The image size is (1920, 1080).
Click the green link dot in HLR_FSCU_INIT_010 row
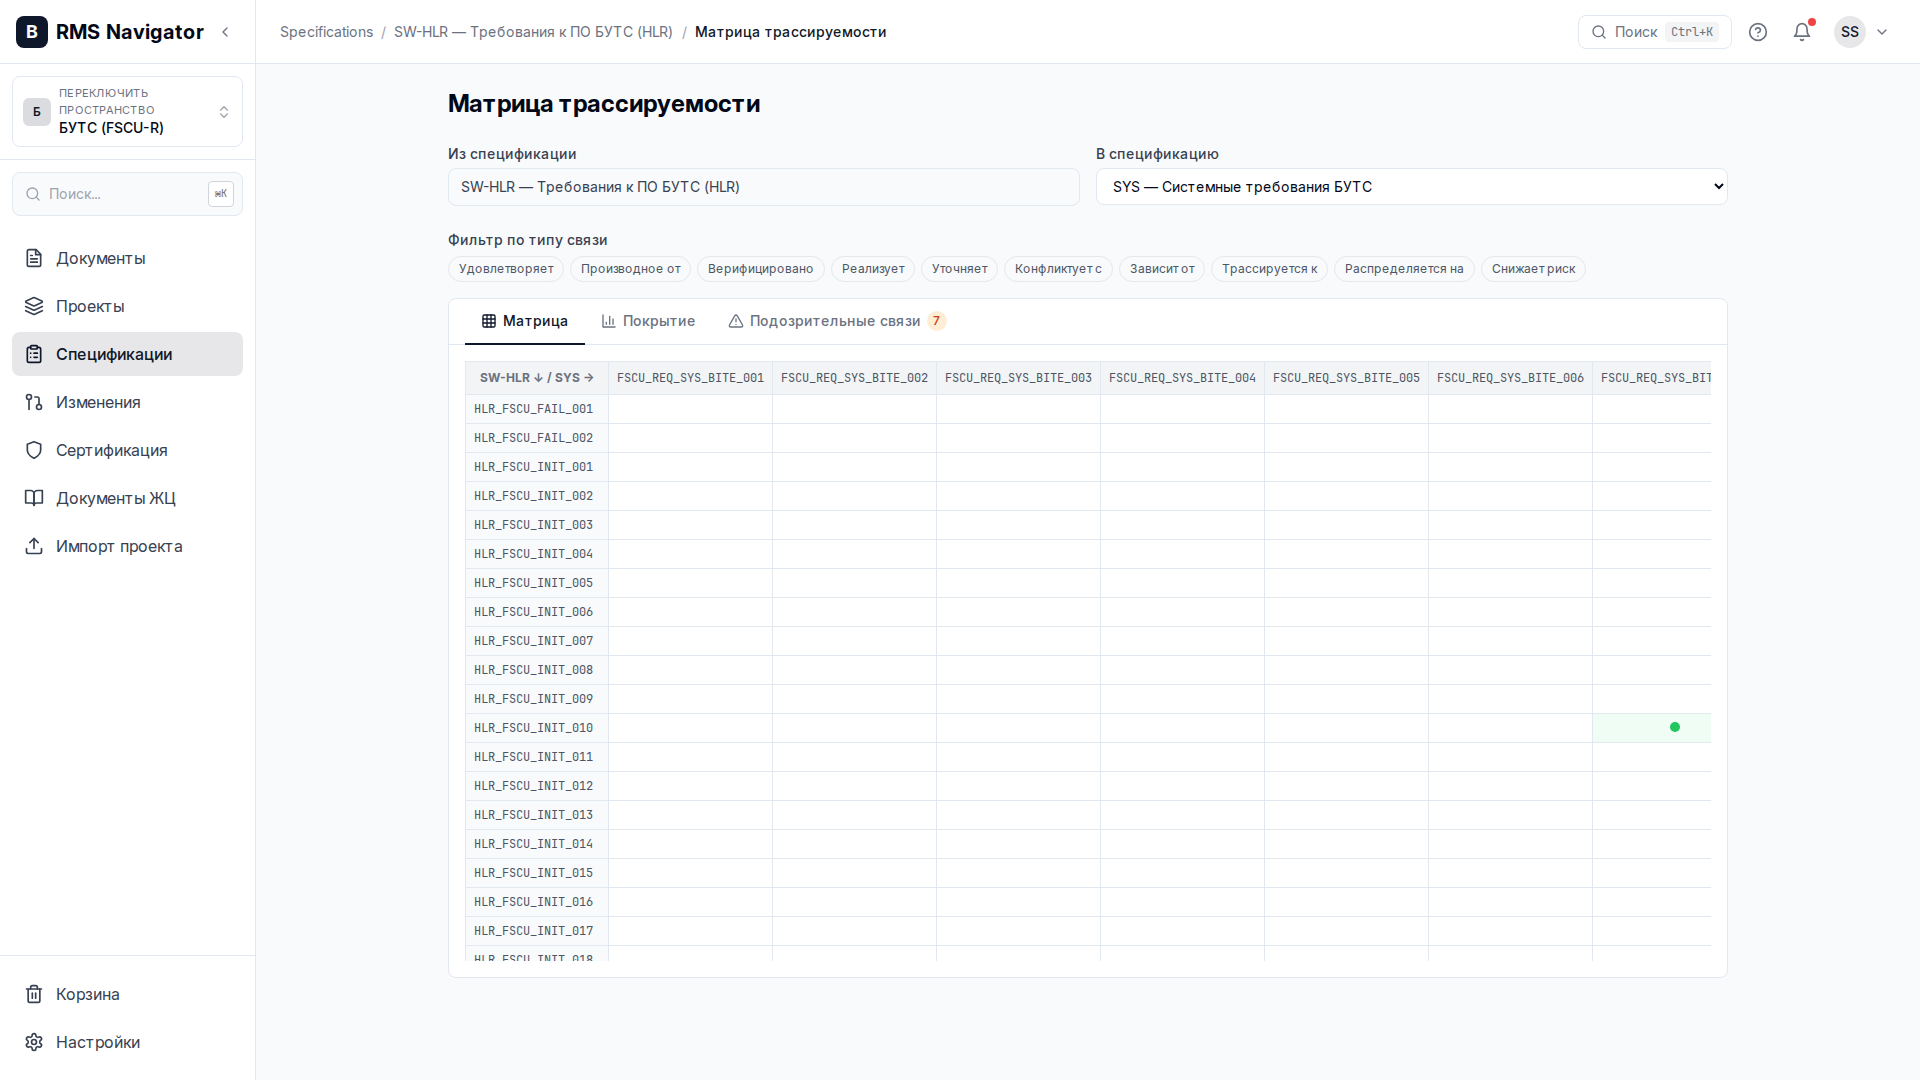[x=1675, y=727]
